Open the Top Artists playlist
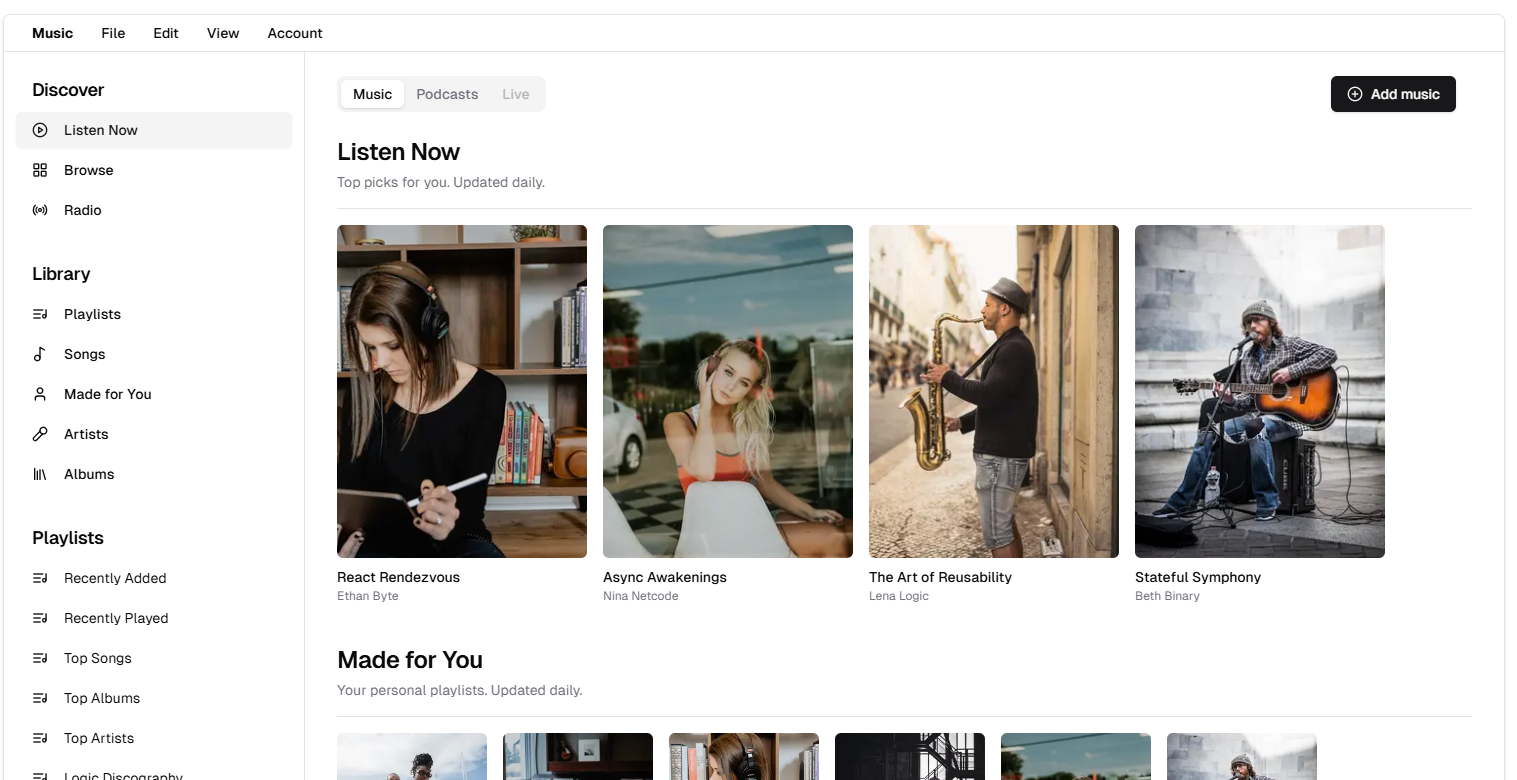Screen dimensions: 1517x780 [x=154, y=738]
